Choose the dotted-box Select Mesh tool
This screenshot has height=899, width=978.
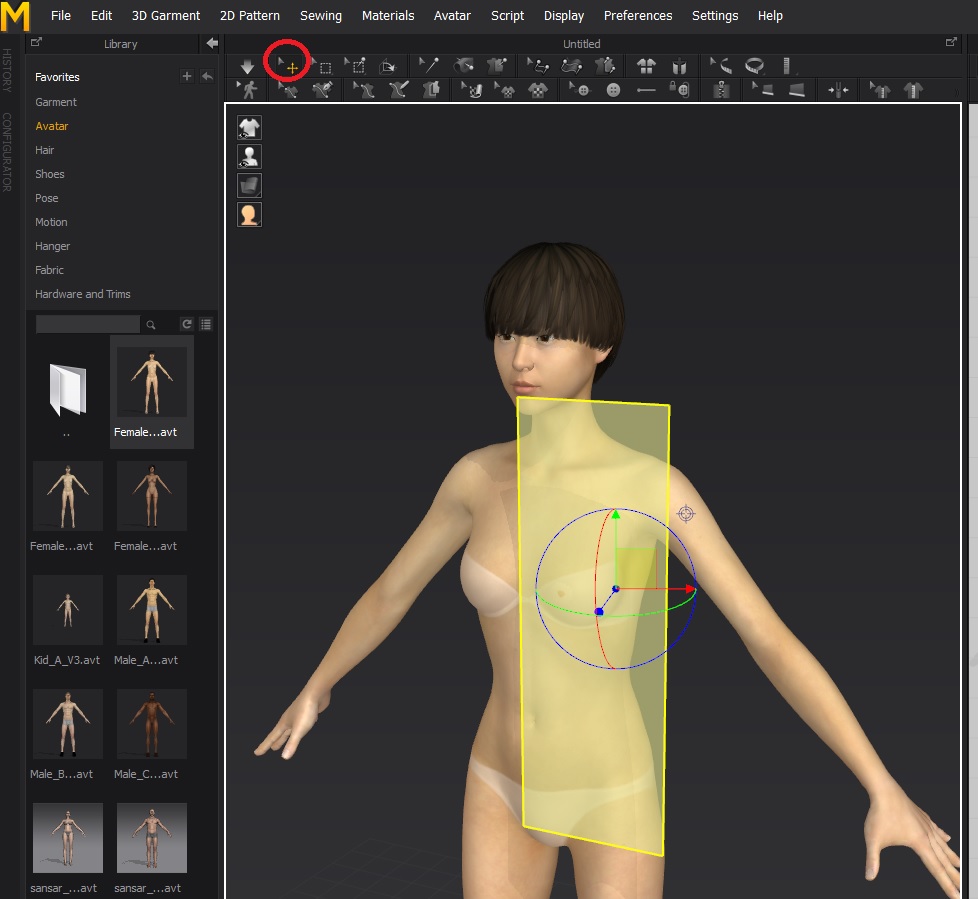[x=323, y=66]
